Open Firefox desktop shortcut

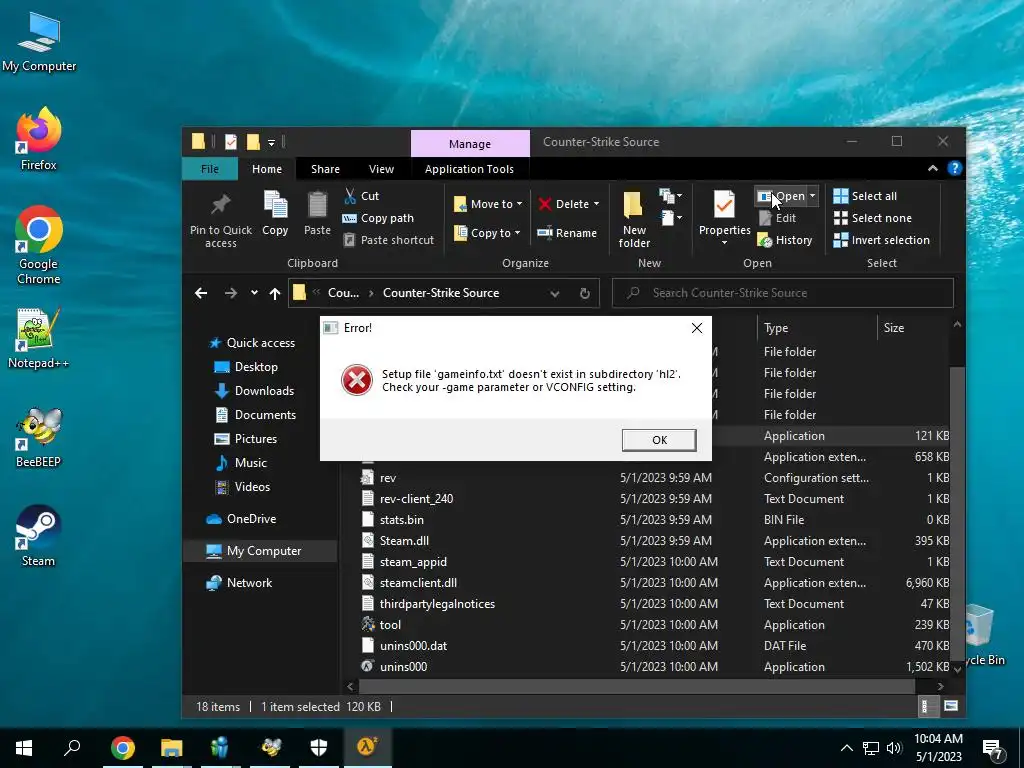pos(39,138)
